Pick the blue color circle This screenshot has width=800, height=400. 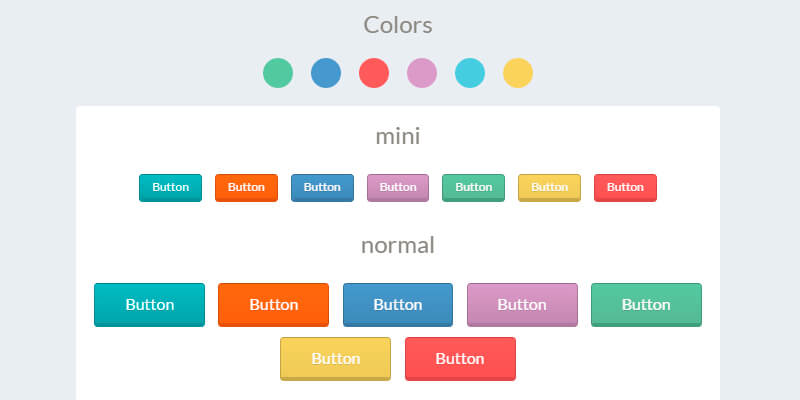click(326, 73)
